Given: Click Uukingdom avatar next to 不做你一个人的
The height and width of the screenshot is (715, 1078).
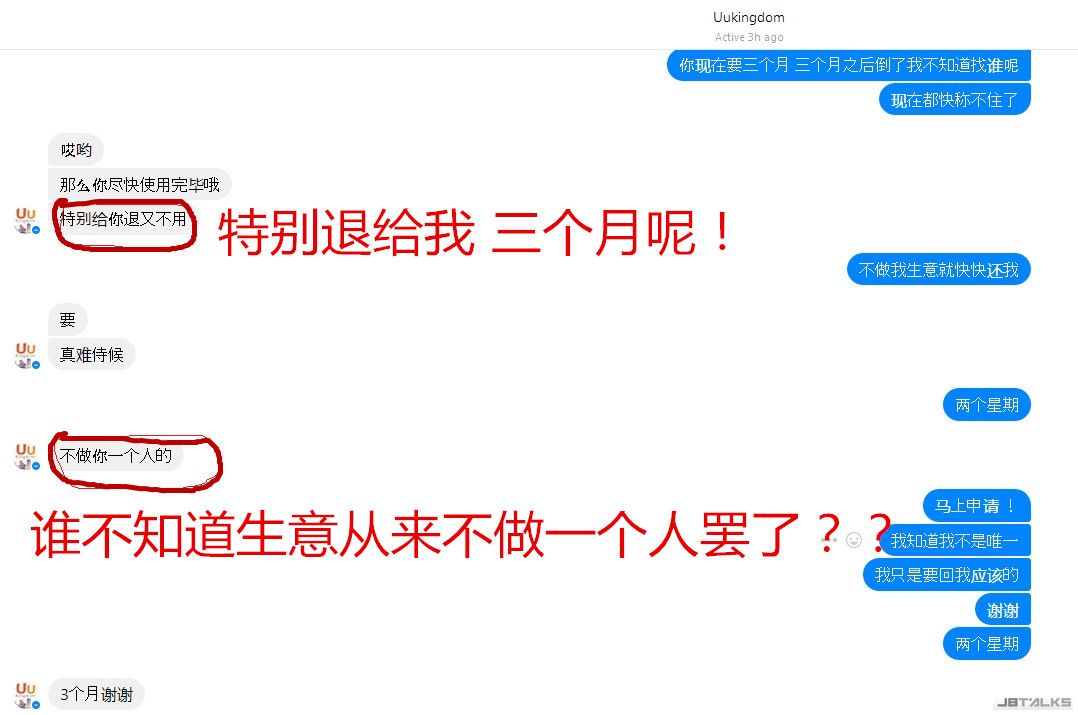Looking at the screenshot, I should [27, 456].
